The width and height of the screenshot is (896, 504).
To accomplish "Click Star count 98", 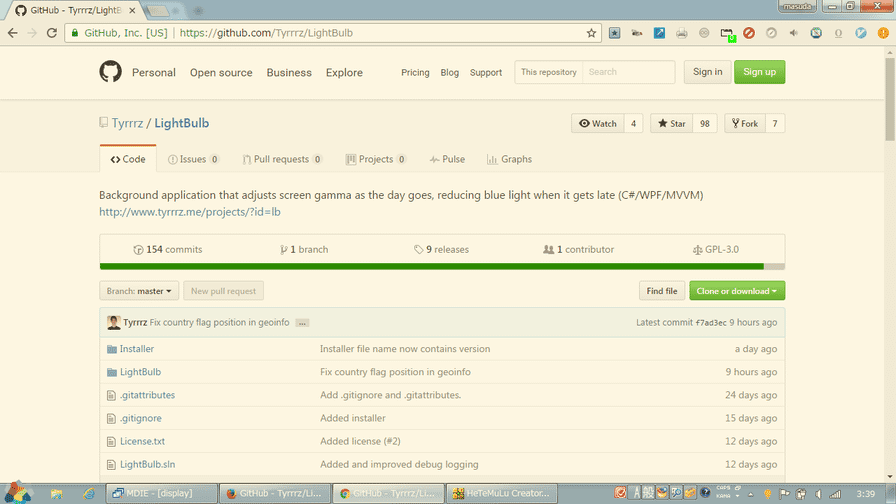I will point(705,123).
